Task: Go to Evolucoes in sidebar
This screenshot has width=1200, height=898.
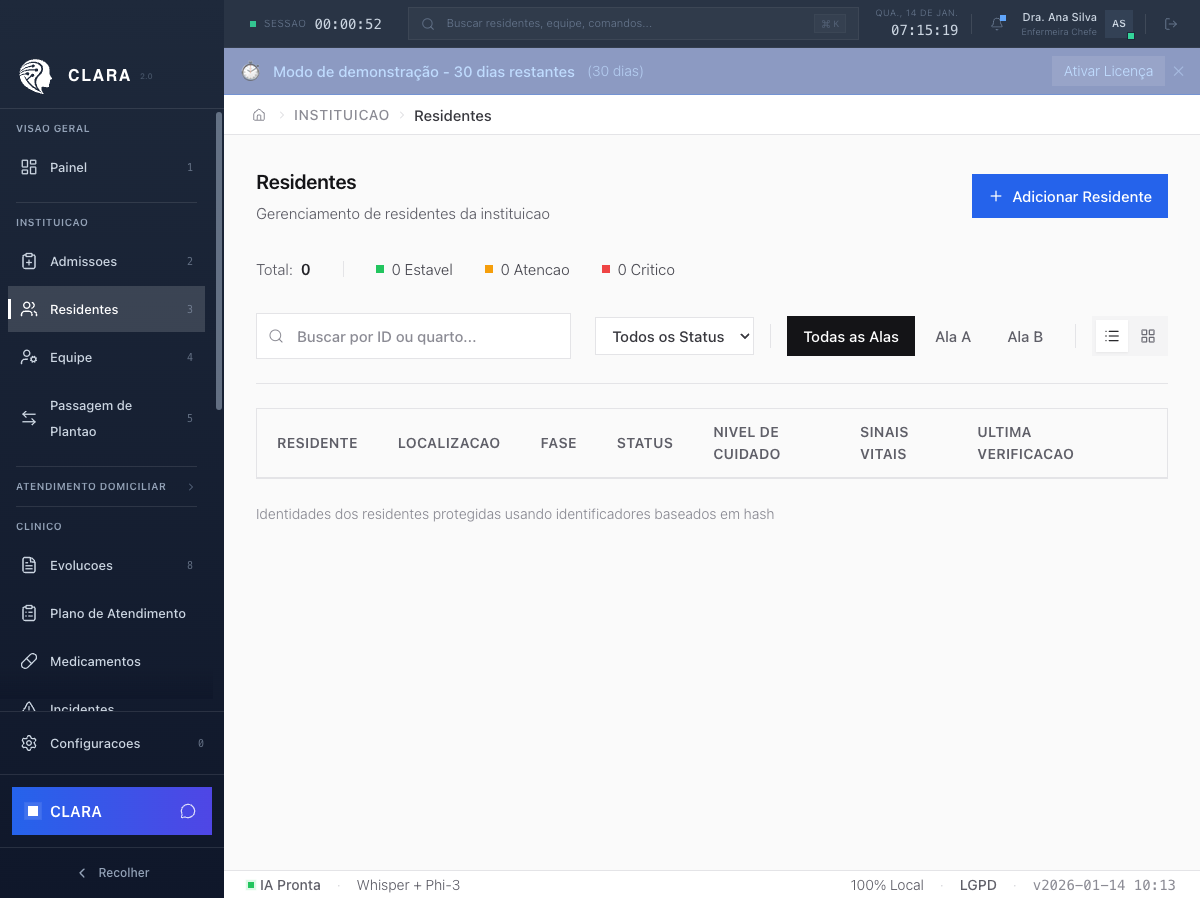Action: [81, 565]
